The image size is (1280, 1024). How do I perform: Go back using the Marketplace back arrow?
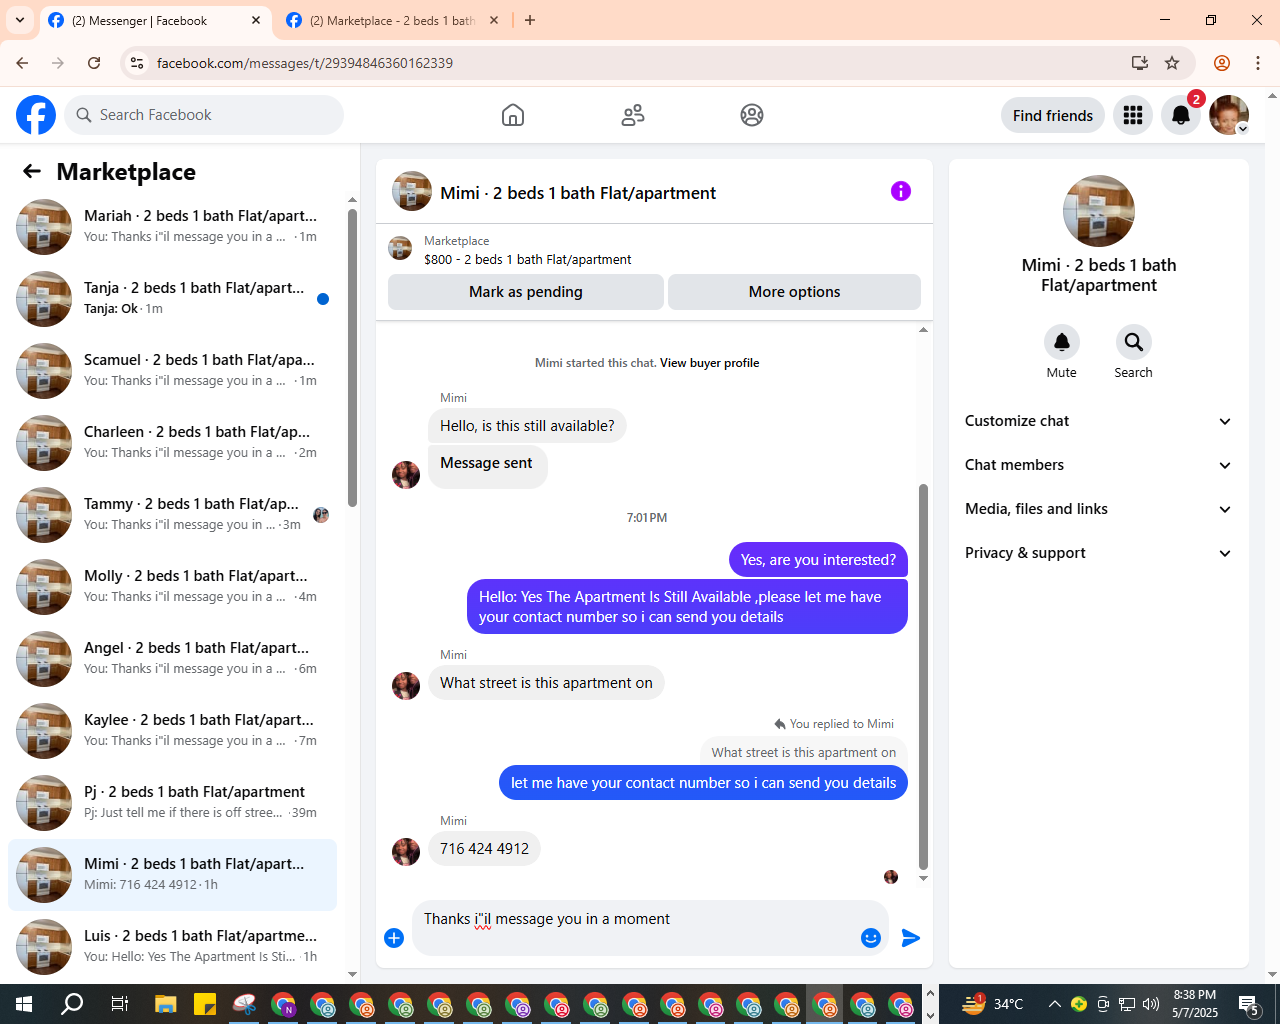[x=32, y=171]
